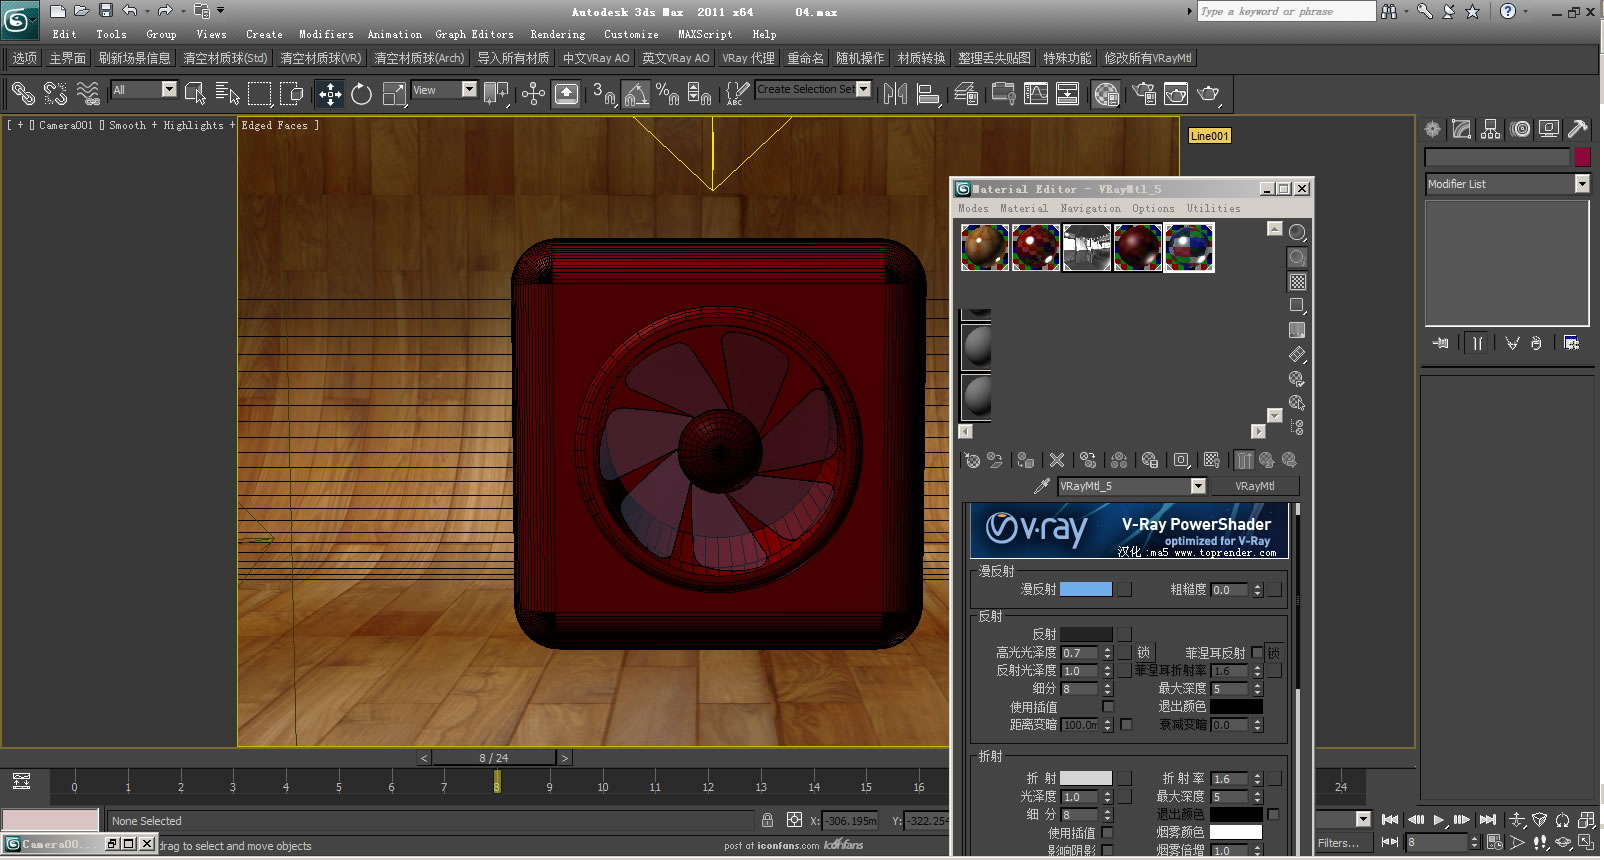This screenshot has height=860, width=1604.
Task: Activate the Select and Rotate tool
Action: (x=362, y=94)
